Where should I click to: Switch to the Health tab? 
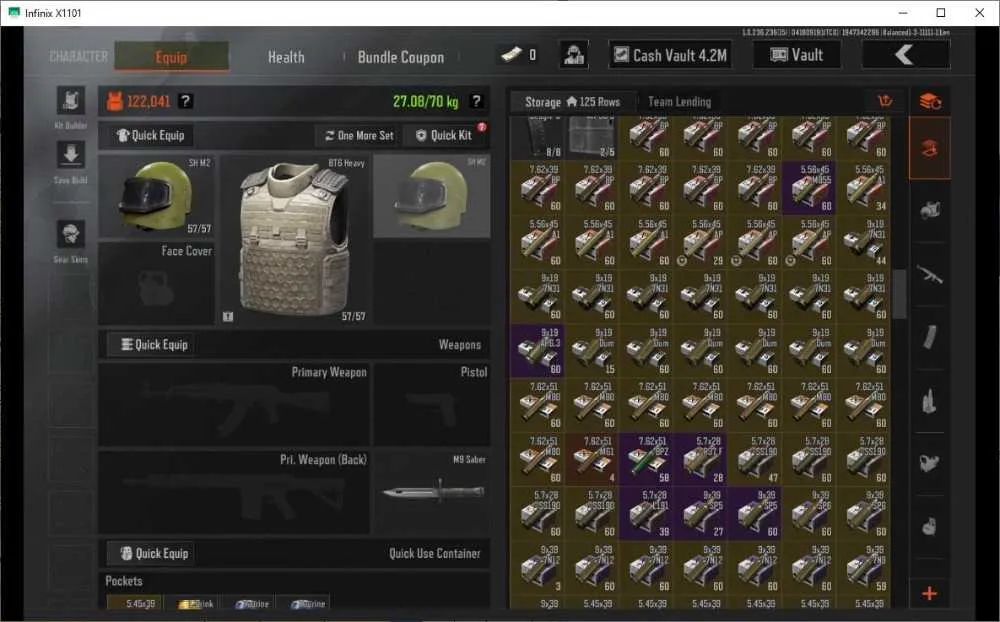point(286,57)
